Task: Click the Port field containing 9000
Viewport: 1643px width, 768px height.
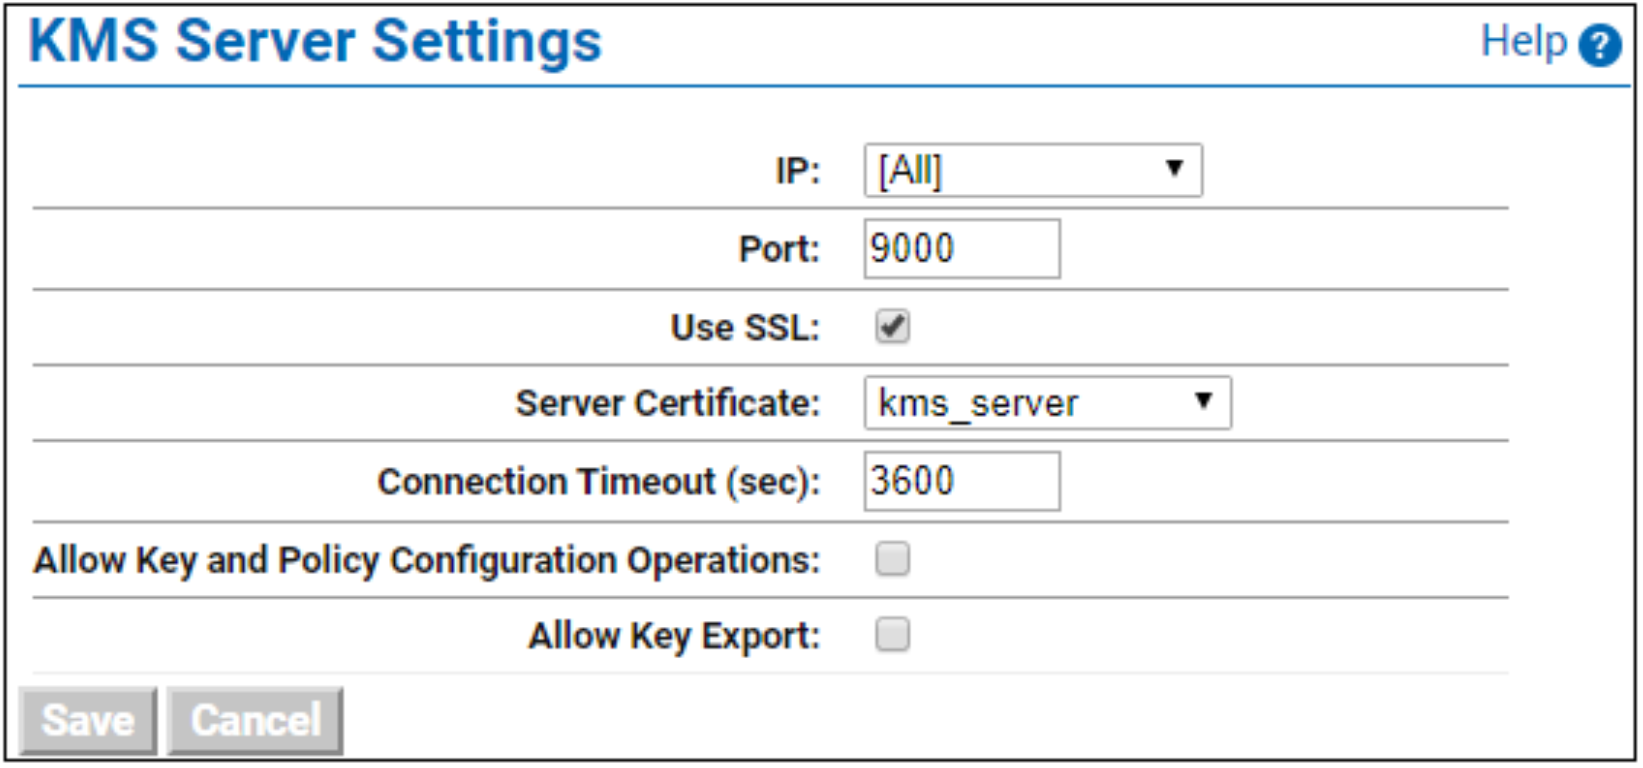Action: [x=962, y=249]
